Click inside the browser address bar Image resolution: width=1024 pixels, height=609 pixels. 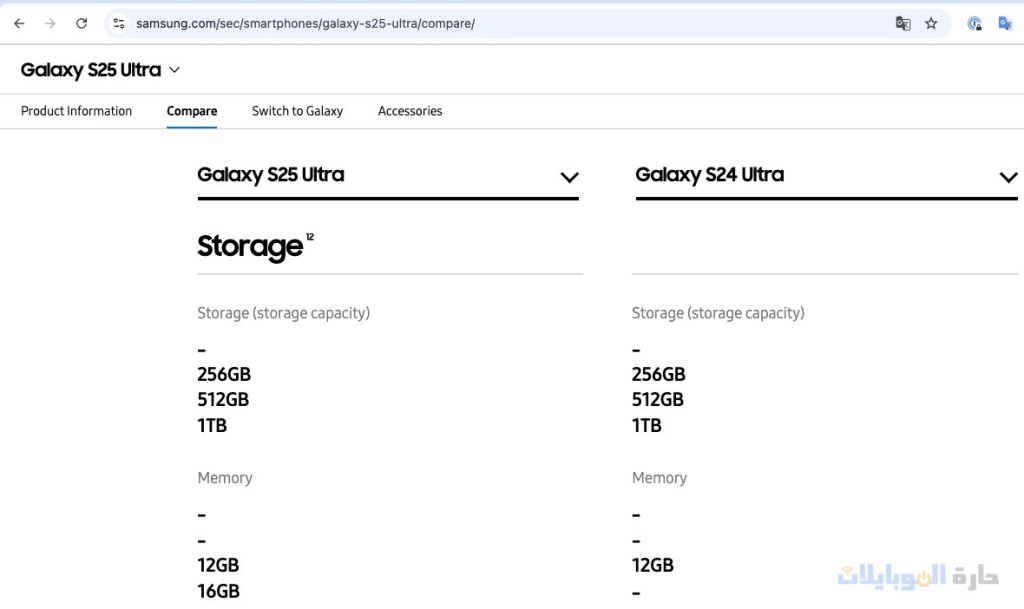click(400, 23)
